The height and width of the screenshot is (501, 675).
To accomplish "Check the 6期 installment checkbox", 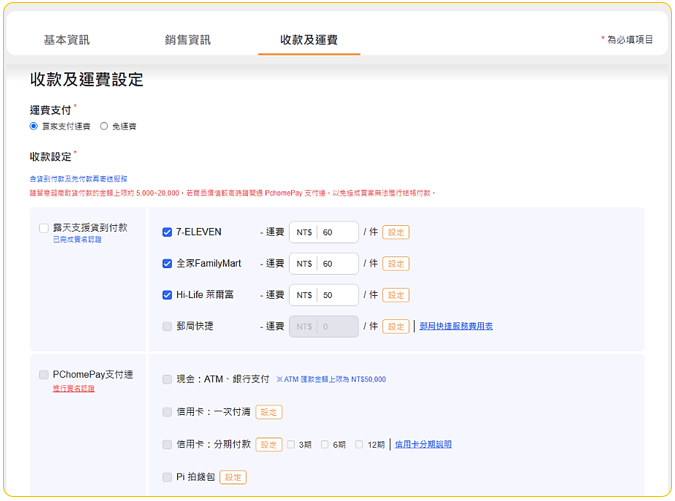I will pyautogui.click(x=325, y=444).
